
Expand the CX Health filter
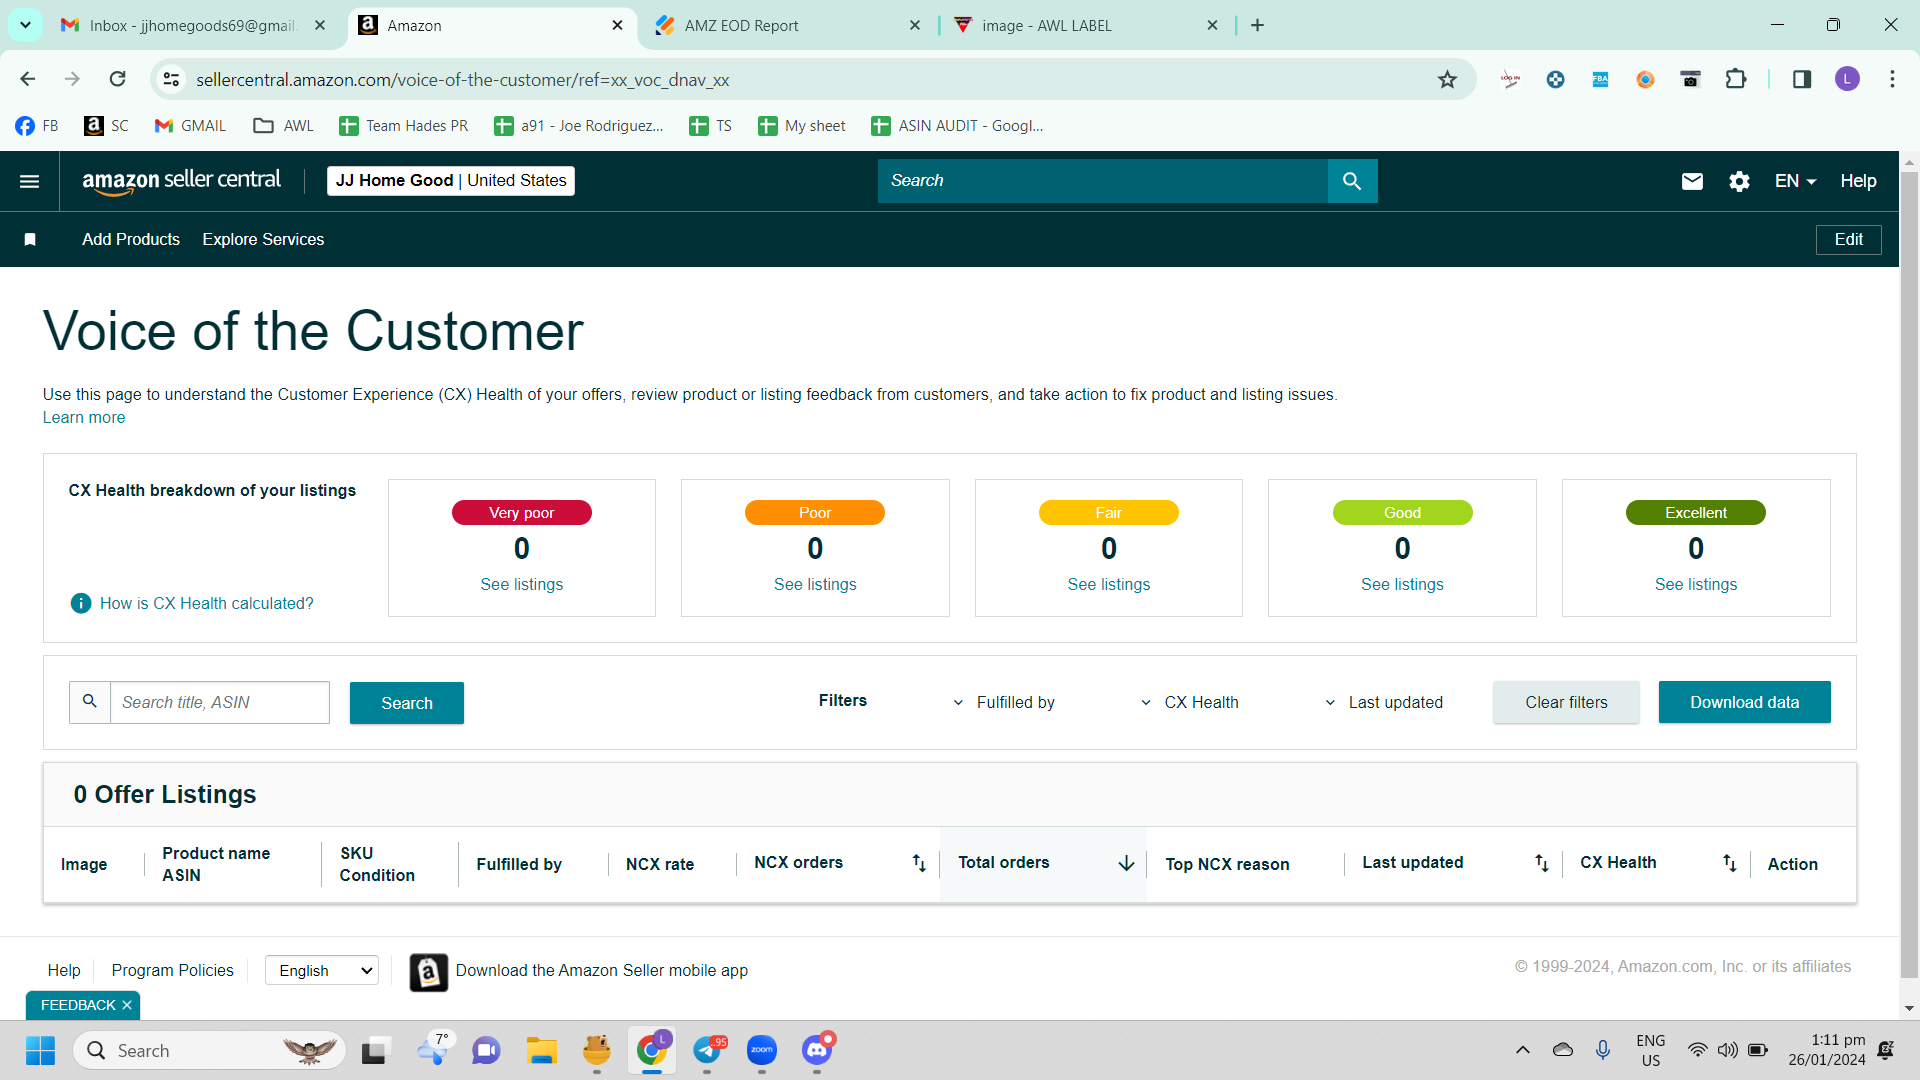tap(1189, 703)
